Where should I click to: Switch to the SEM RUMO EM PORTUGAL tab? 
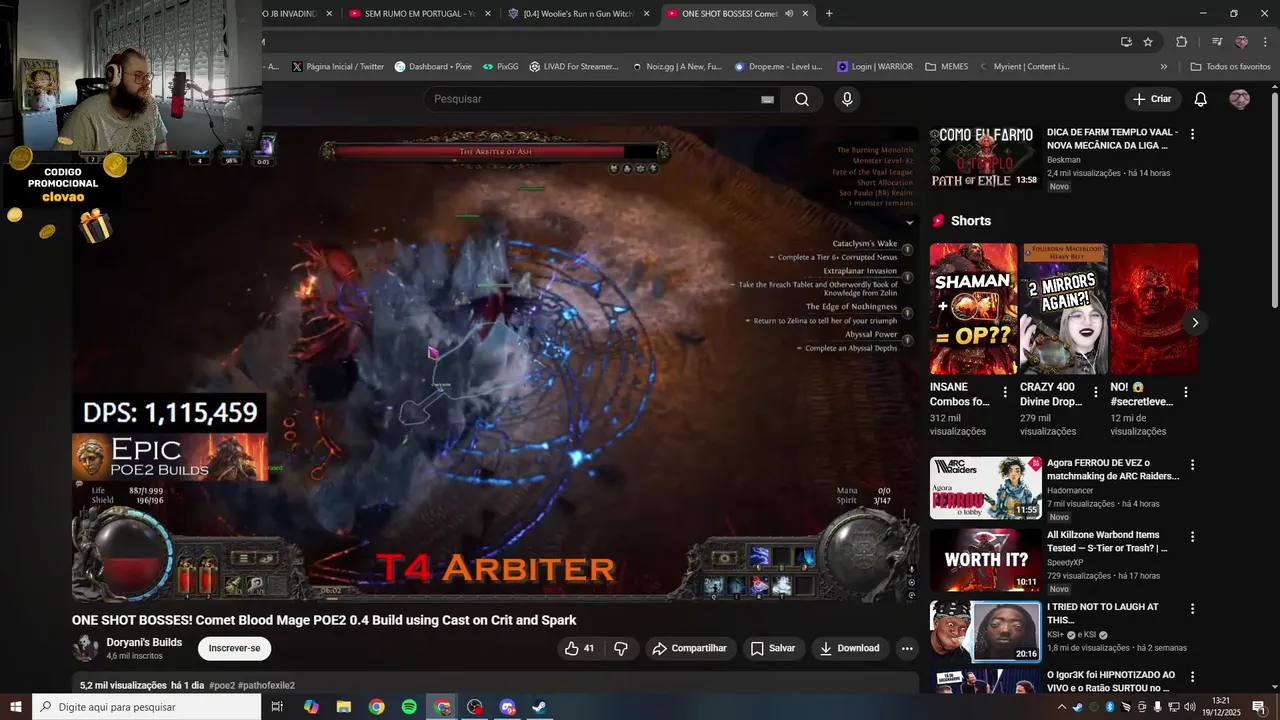tap(419, 13)
